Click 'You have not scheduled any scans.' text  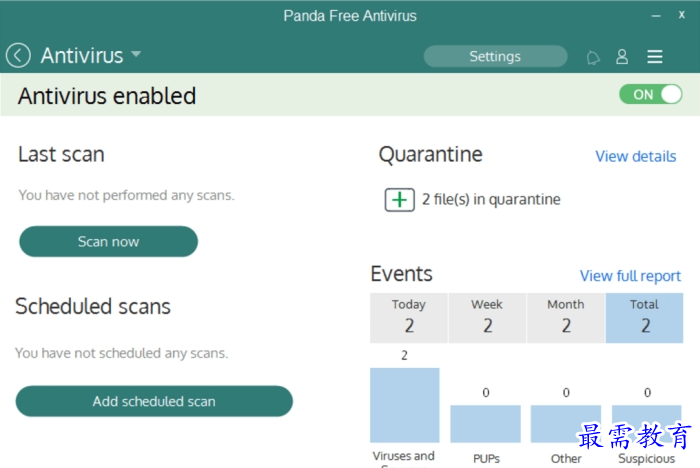[x=121, y=353]
